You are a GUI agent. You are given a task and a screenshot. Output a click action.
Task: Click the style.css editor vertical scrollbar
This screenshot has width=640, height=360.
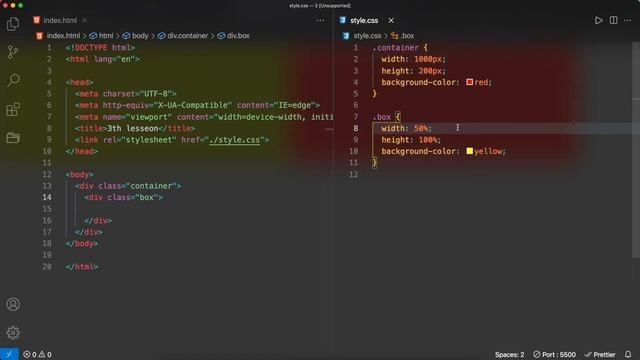(636, 149)
